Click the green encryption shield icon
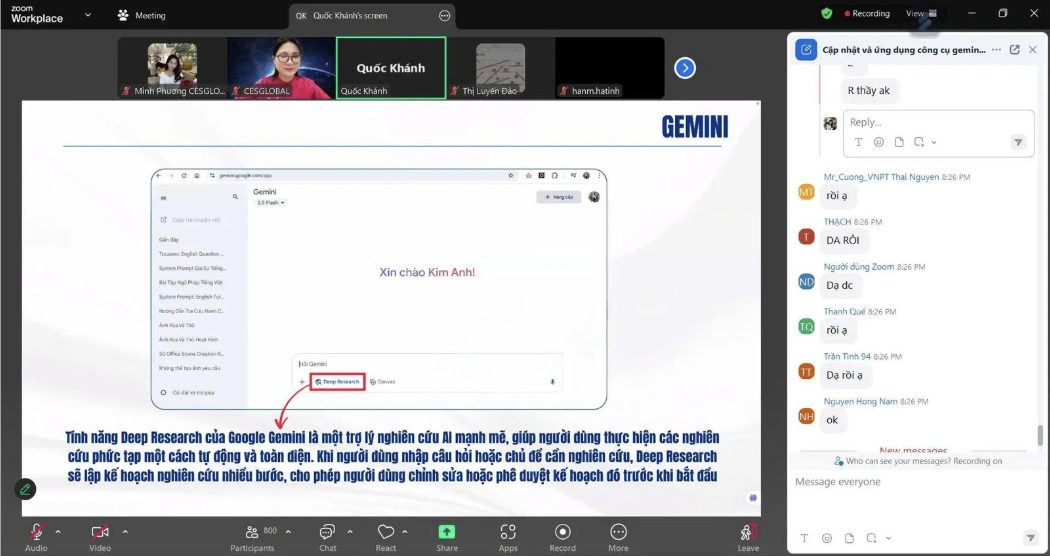This screenshot has height=556, width=1050. tap(827, 13)
